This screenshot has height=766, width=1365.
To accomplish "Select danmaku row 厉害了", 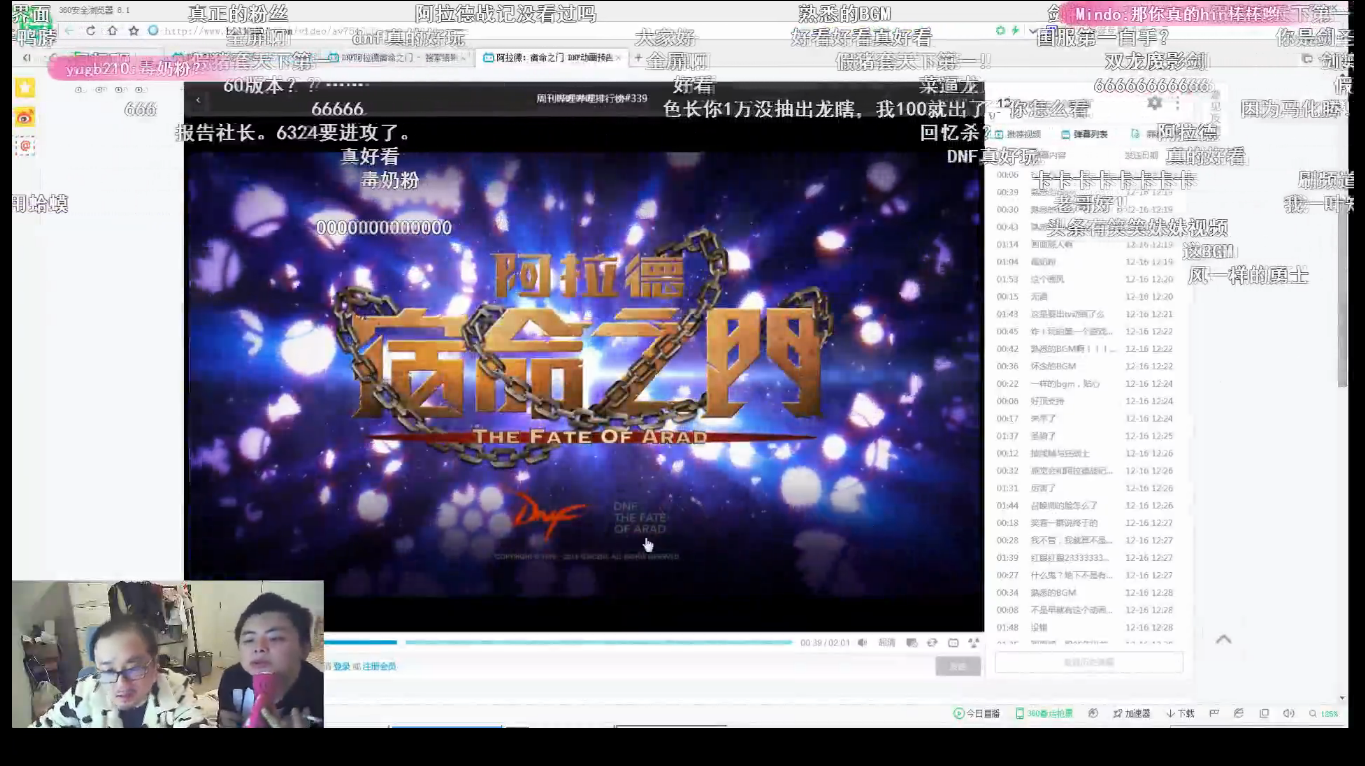I will coord(1089,488).
